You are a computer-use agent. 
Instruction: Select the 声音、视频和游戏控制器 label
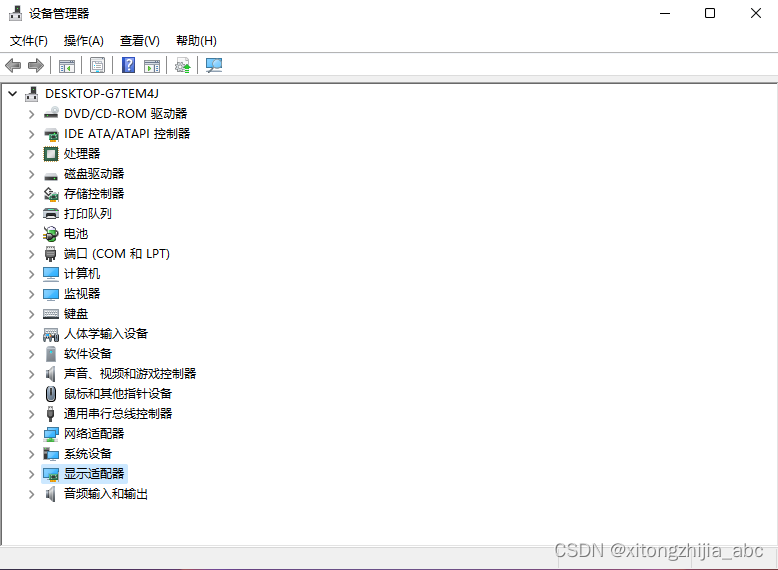point(130,374)
